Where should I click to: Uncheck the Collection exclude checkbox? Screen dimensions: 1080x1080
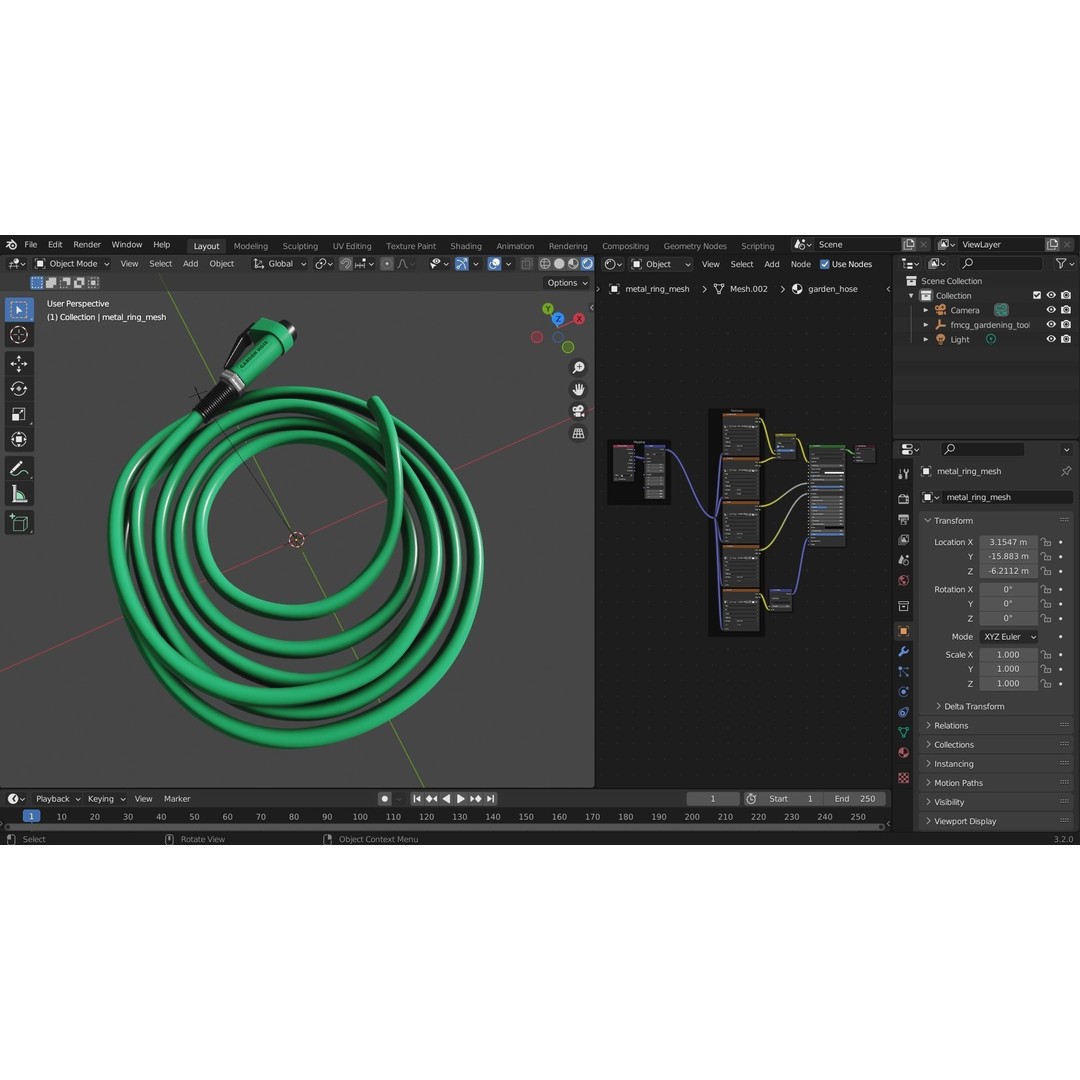pyautogui.click(x=1037, y=295)
